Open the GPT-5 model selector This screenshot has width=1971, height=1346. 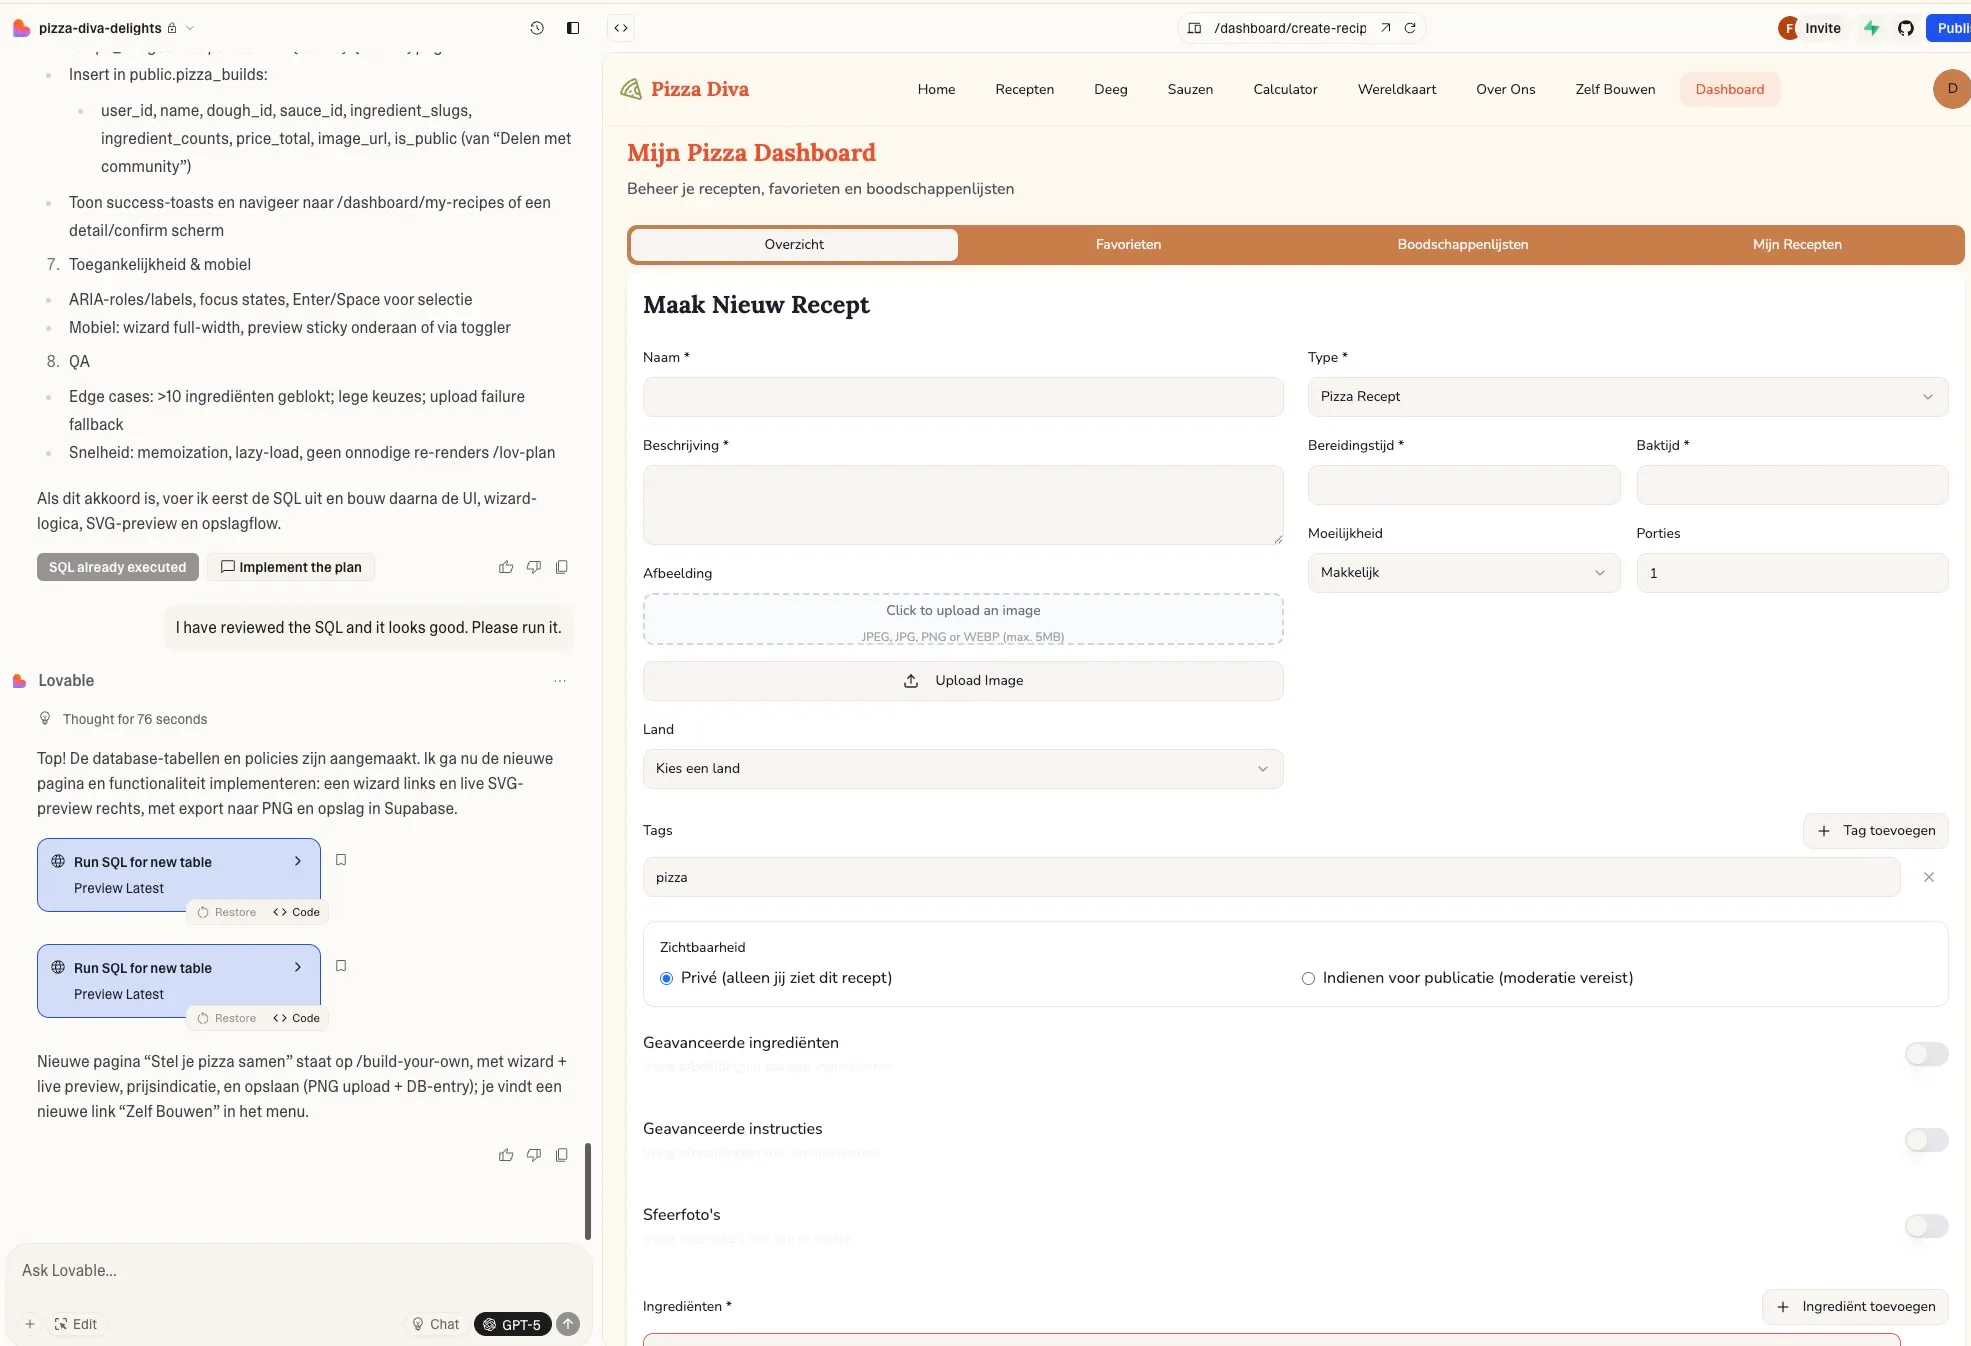tap(512, 1324)
